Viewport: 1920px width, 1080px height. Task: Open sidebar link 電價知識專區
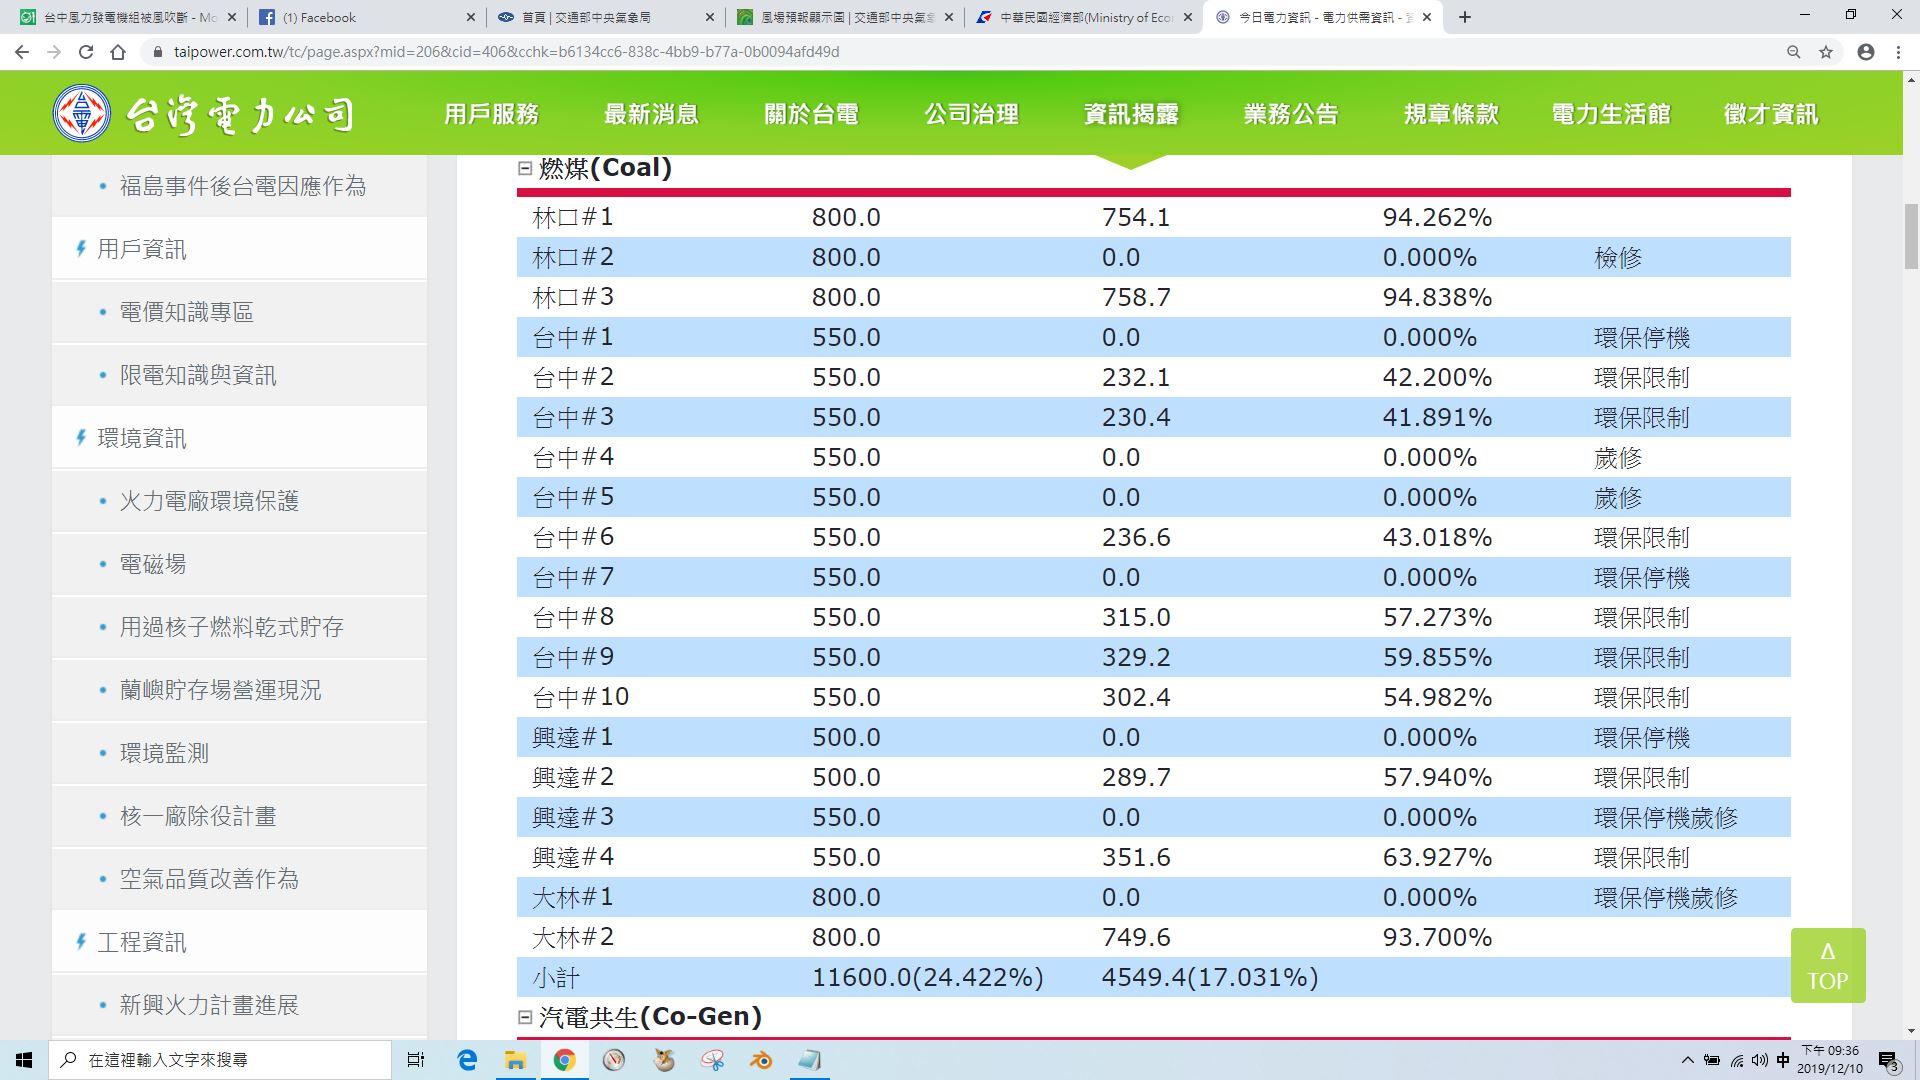point(187,312)
